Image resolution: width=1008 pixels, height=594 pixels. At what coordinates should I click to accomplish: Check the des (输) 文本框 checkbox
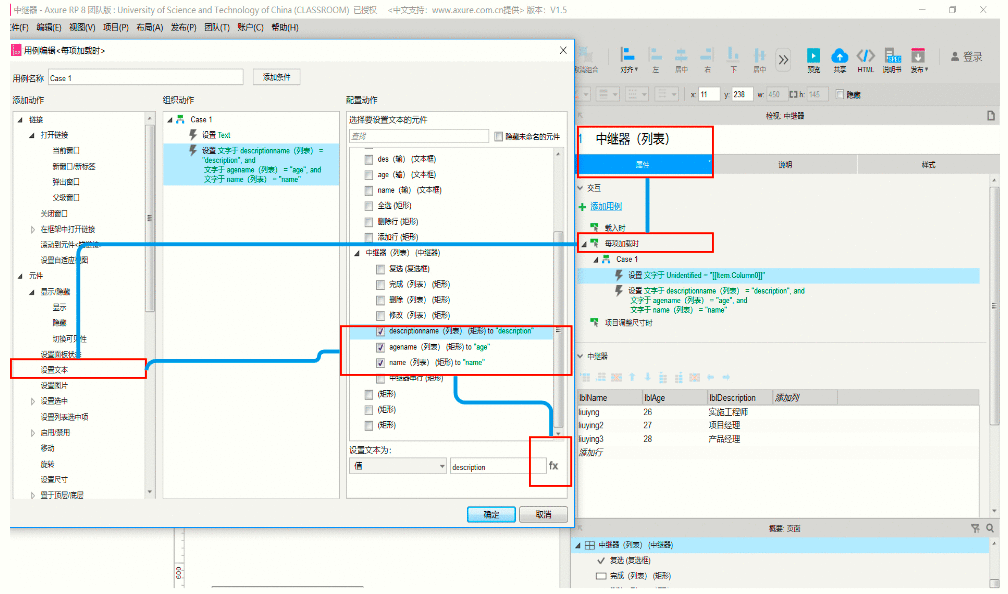tap(368, 159)
